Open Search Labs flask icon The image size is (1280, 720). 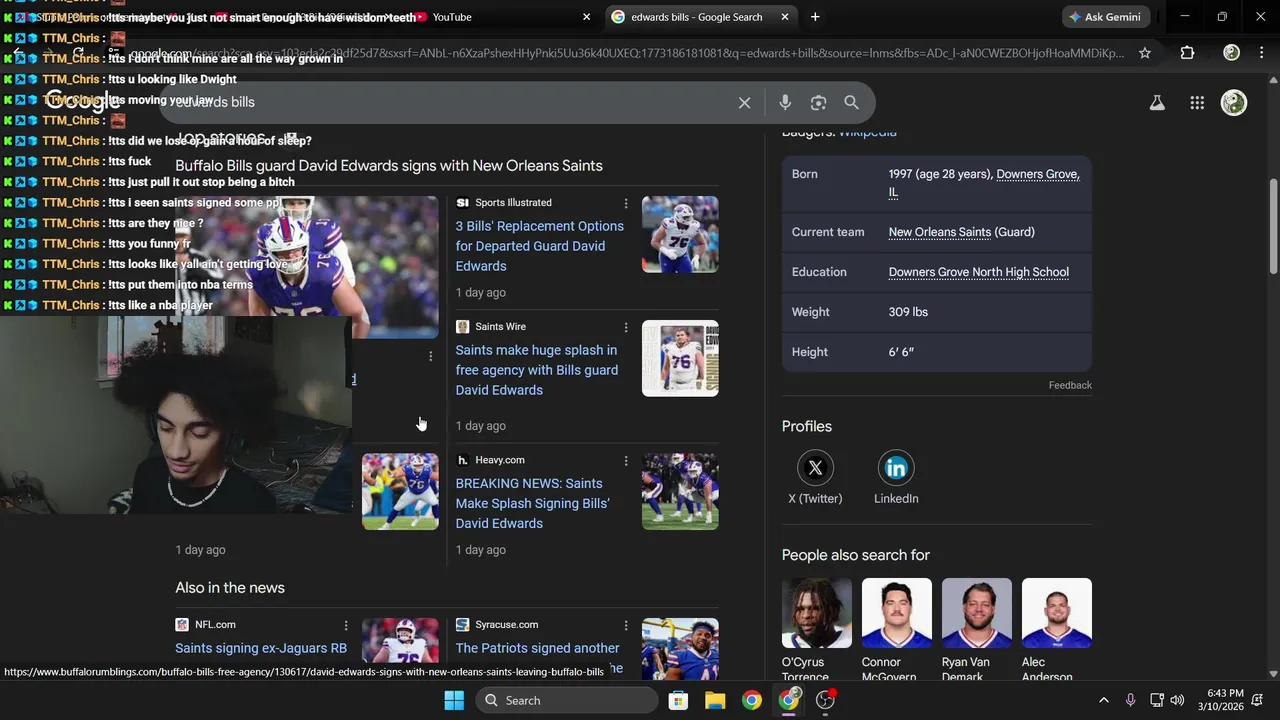coord(1157,102)
